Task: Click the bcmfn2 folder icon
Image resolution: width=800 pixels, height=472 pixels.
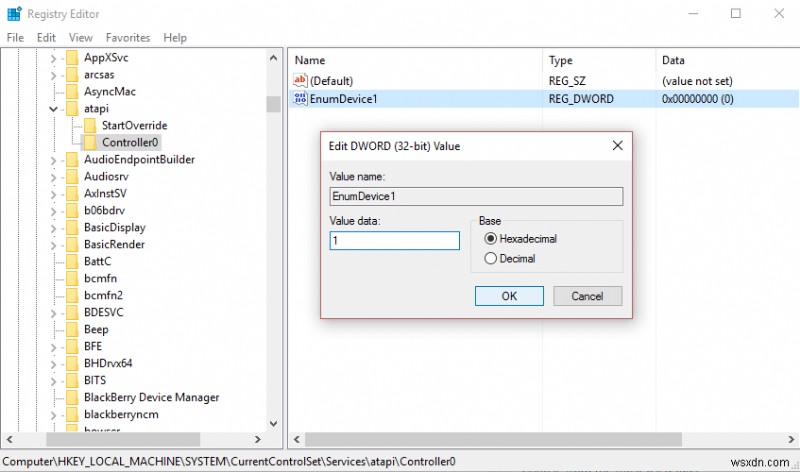Action: [x=72, y=295]
